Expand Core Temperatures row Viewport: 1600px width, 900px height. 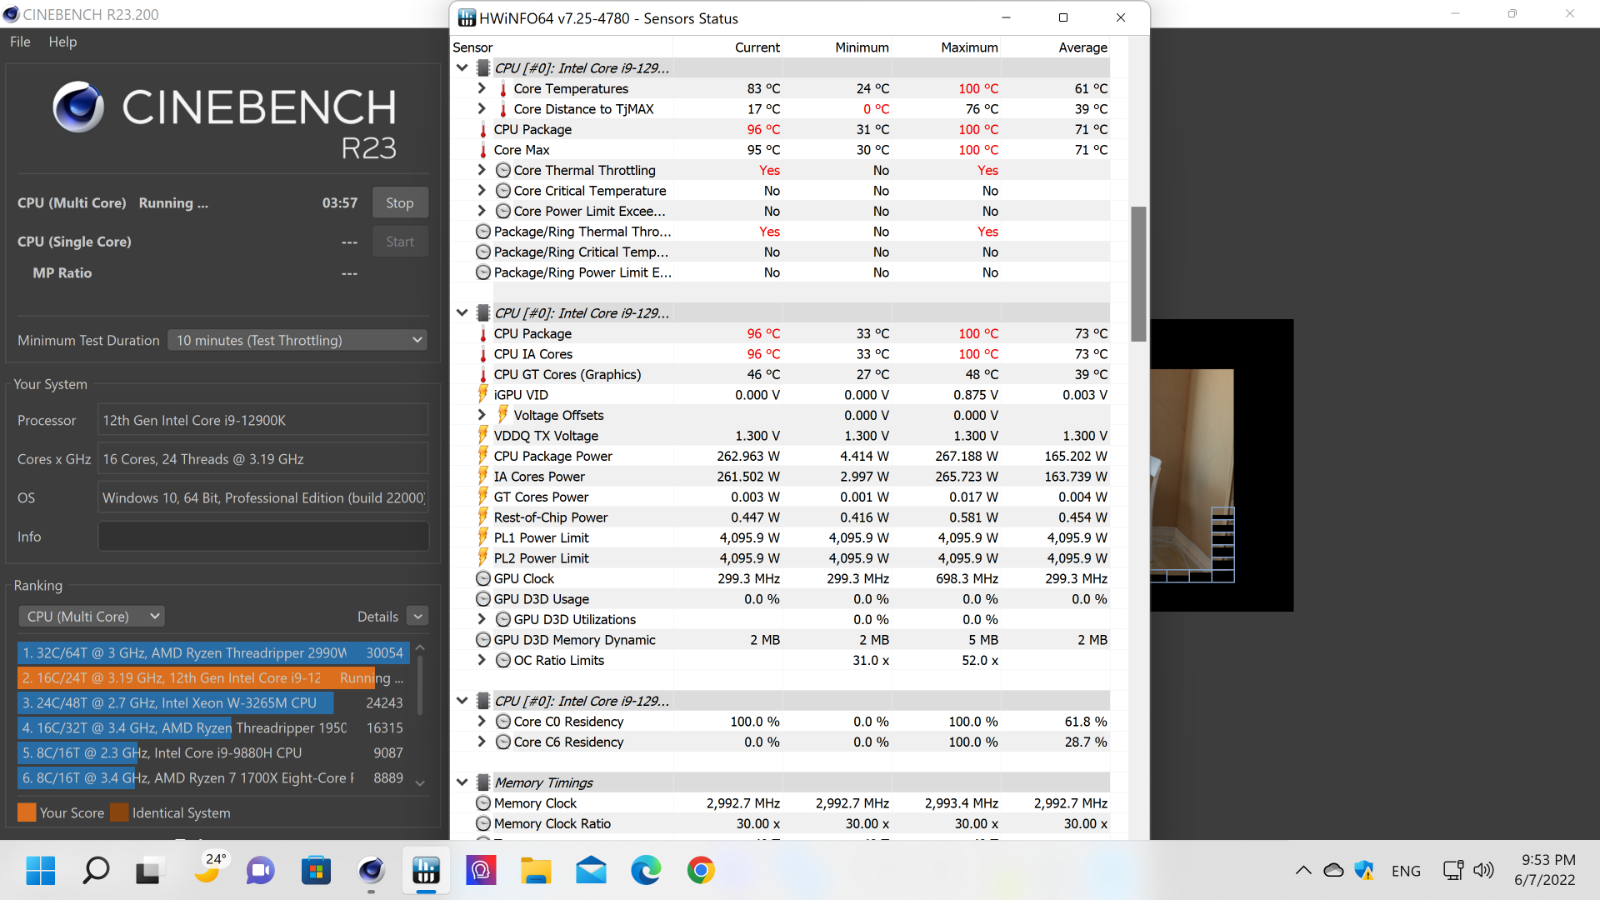[x=481, y=89]
